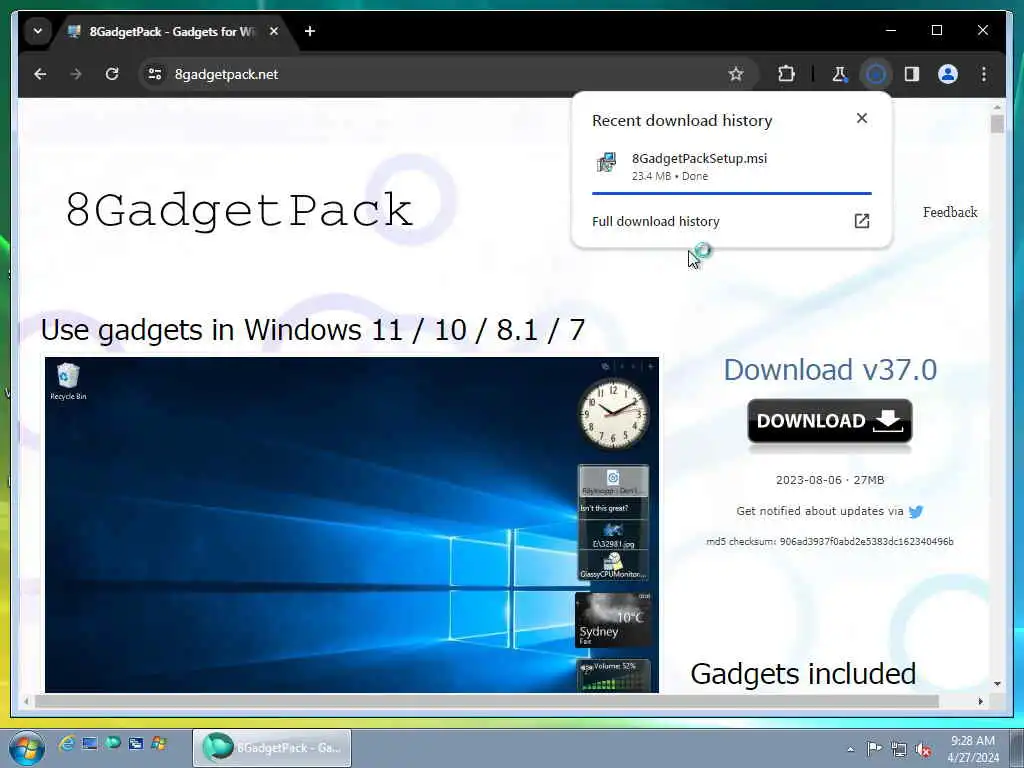Open site information icon in address bar
Screen dimensions: 1024x768
coord(155,74)
